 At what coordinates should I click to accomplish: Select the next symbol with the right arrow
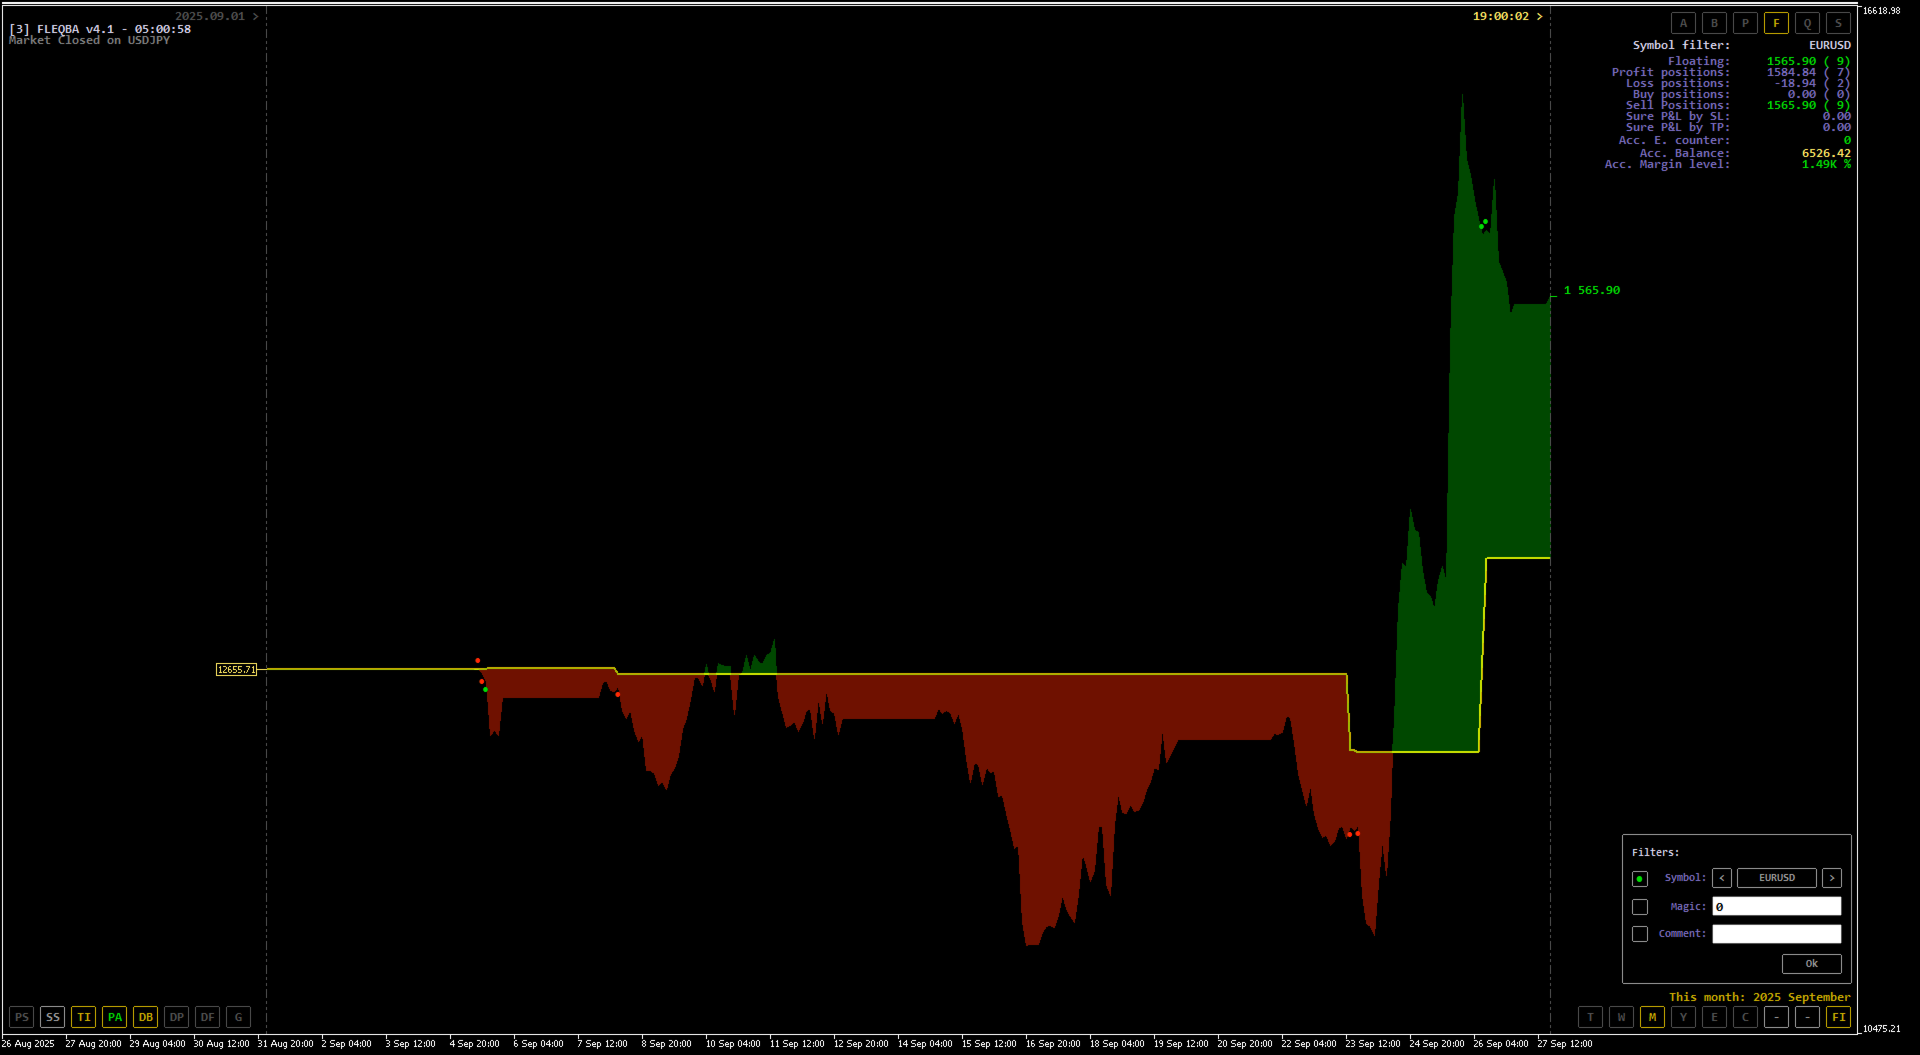coord(1832,878)
